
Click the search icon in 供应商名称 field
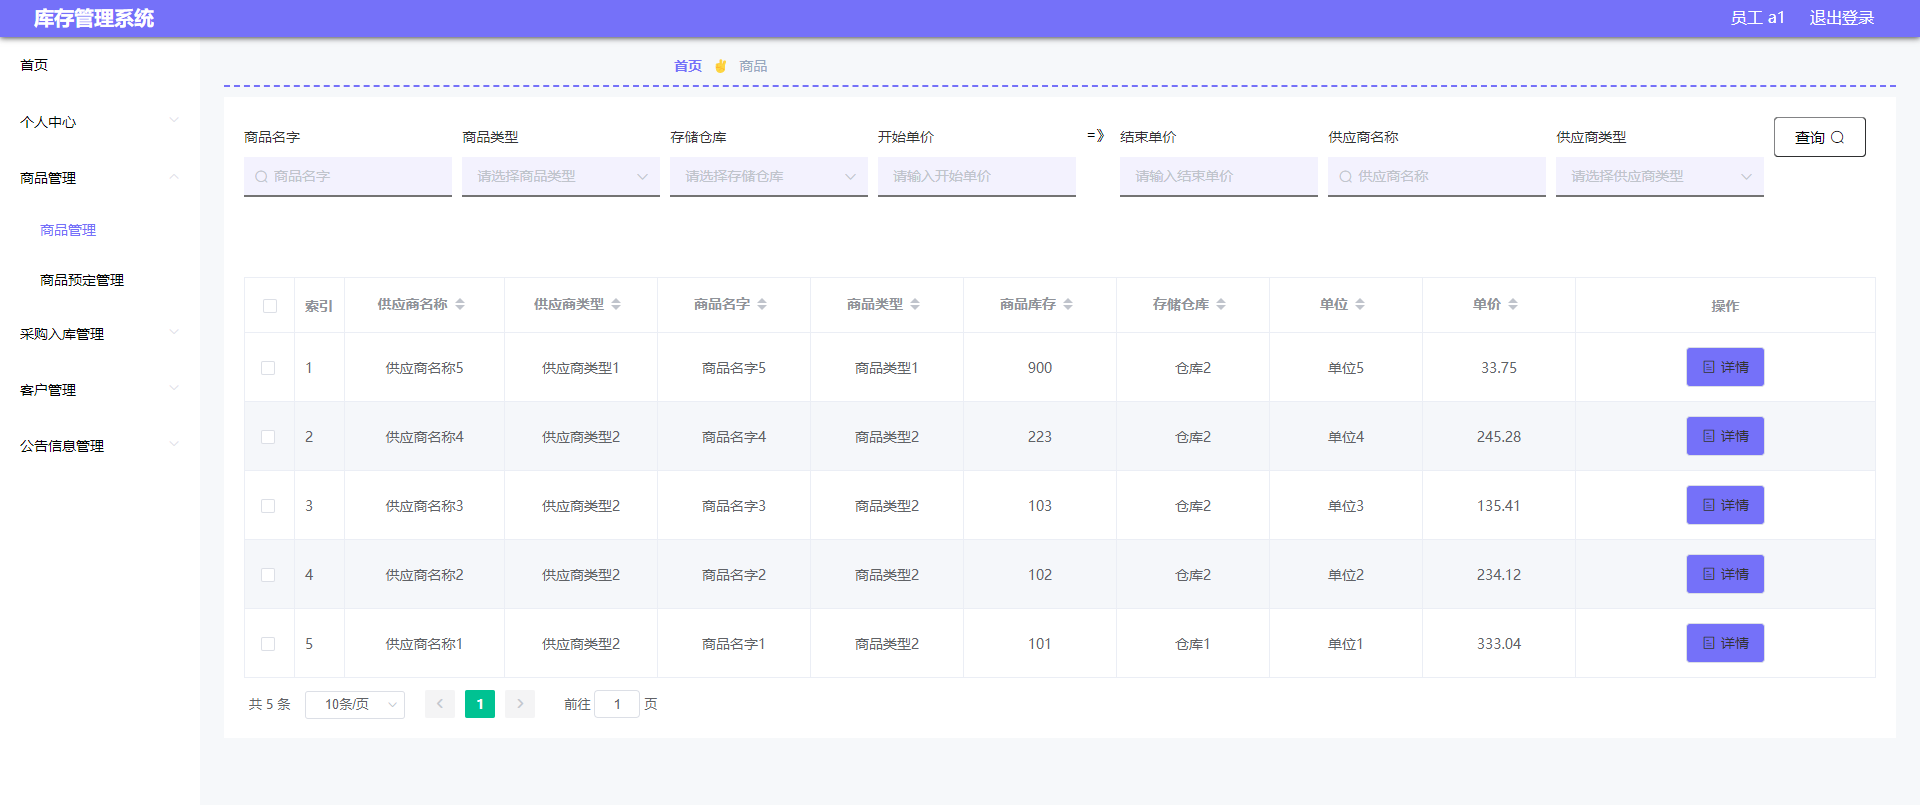tap(1345, 177)
